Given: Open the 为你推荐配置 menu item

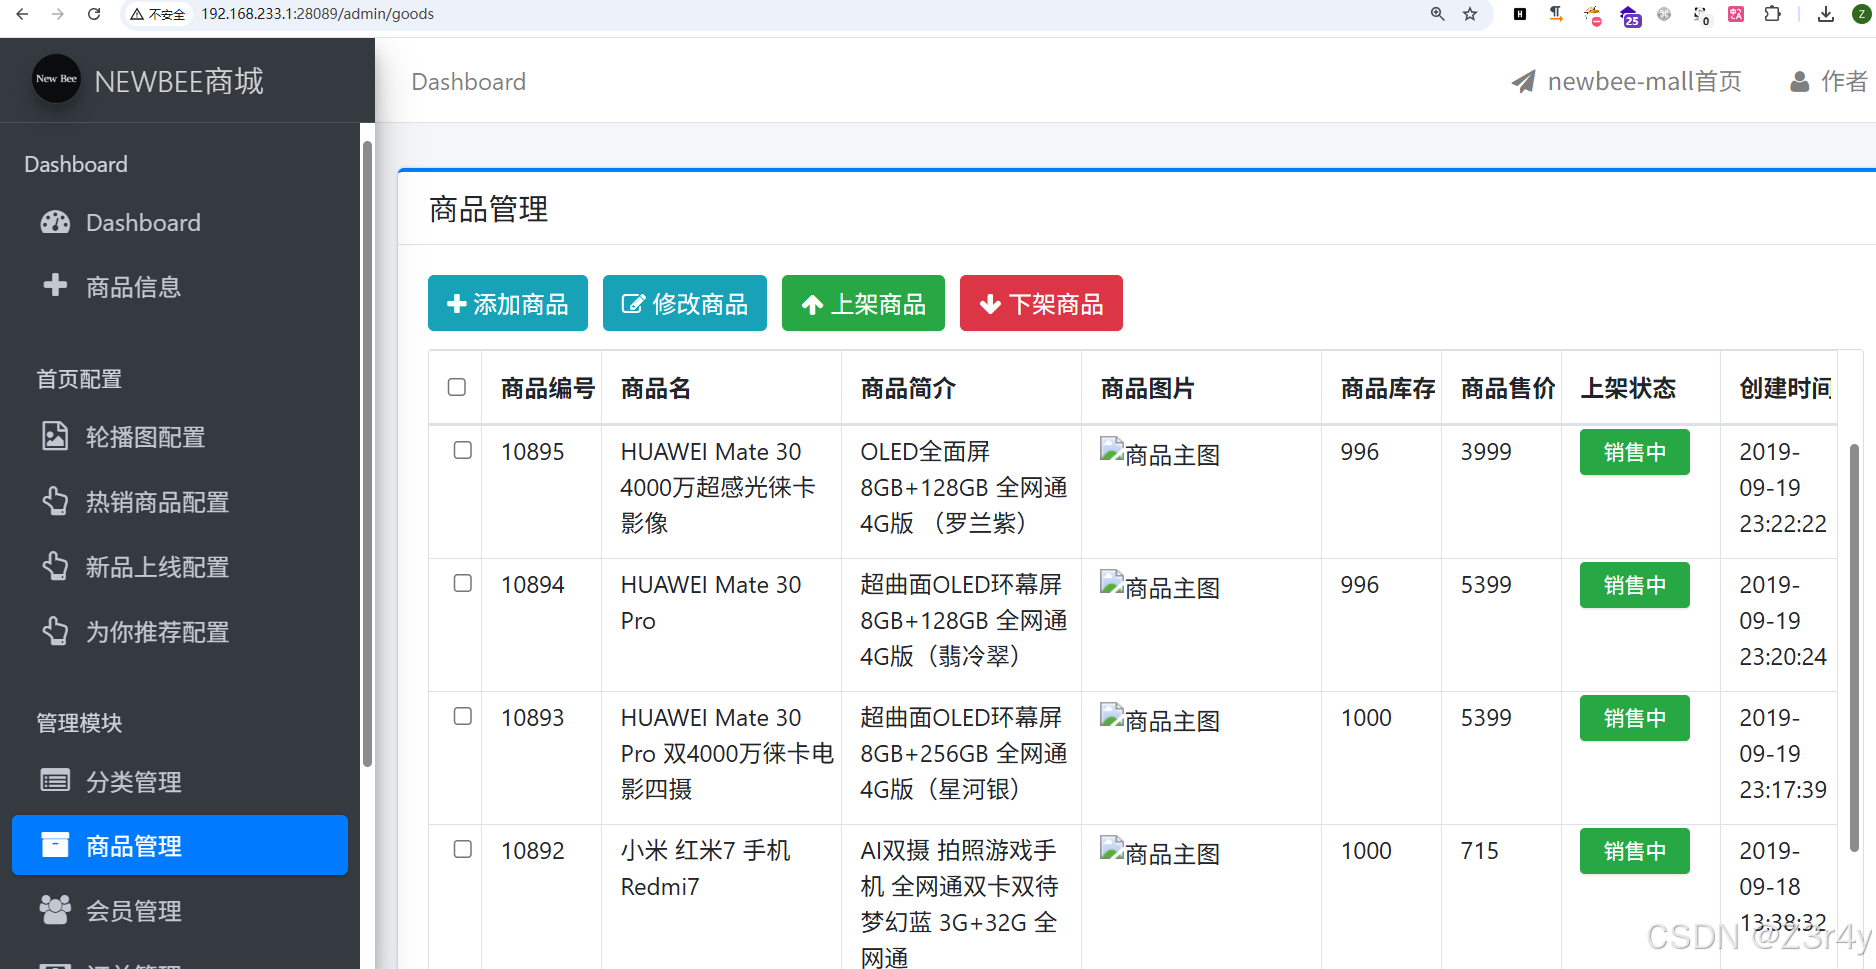Looking at the screenshot, I should click(x=180, y=632).
